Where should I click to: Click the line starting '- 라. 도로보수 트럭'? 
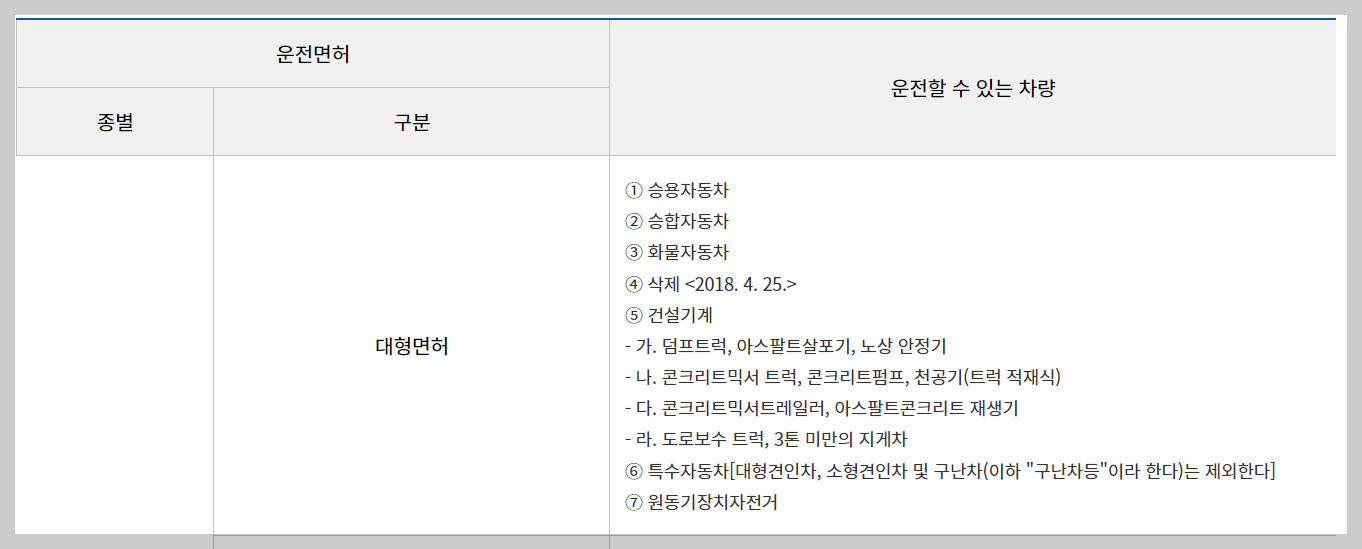coord(765,439)
